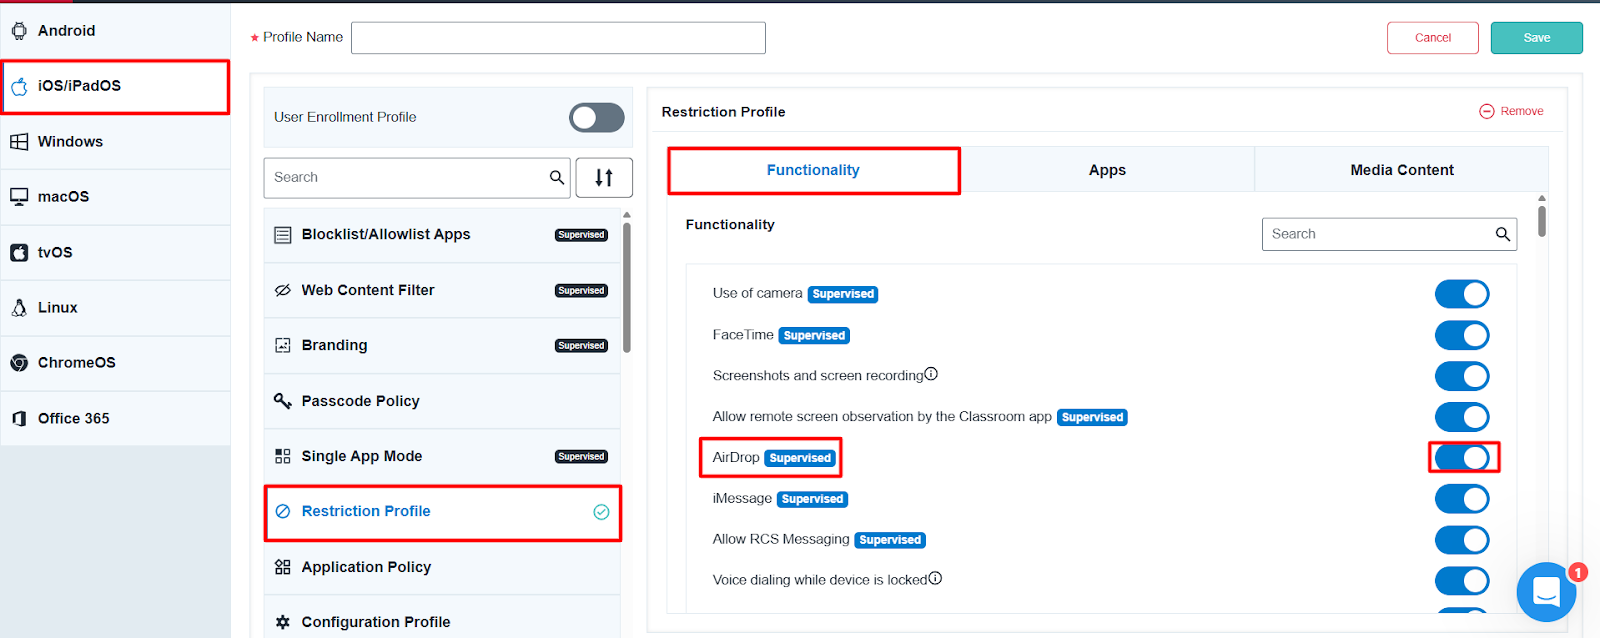Select macOS platform in sidebar
The image size is (1600, 638).
coord(115,197)
